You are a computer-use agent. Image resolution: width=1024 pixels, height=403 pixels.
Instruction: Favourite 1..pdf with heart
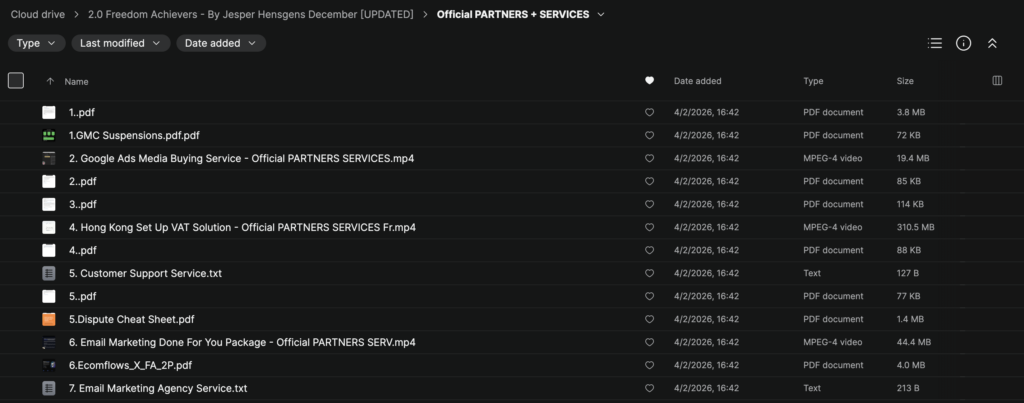(x=649, y=112)
